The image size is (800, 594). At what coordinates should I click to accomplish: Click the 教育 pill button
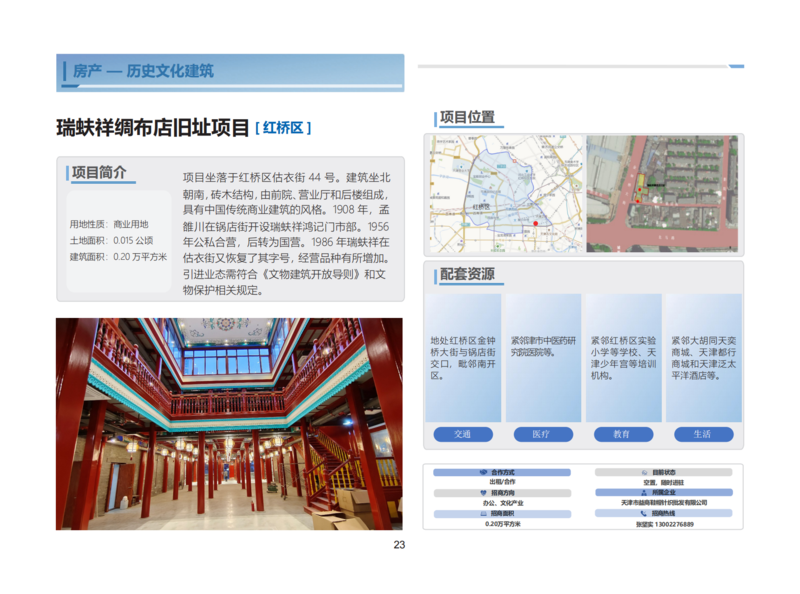[x=623, y=434]
